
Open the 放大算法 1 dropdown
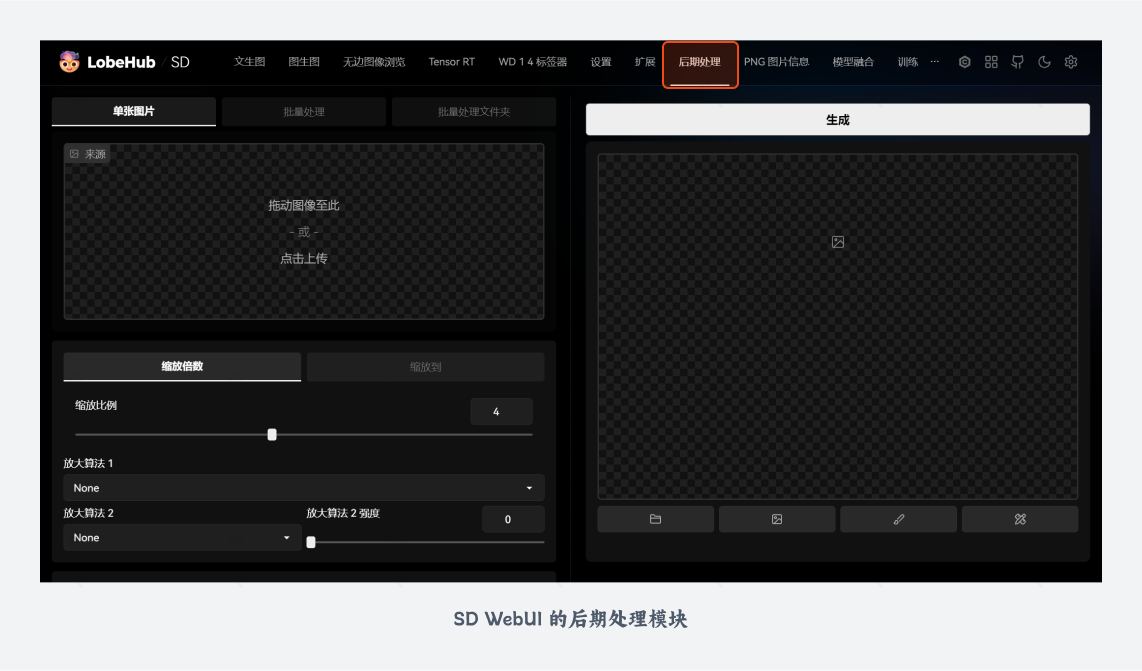[x=304, y=487]
